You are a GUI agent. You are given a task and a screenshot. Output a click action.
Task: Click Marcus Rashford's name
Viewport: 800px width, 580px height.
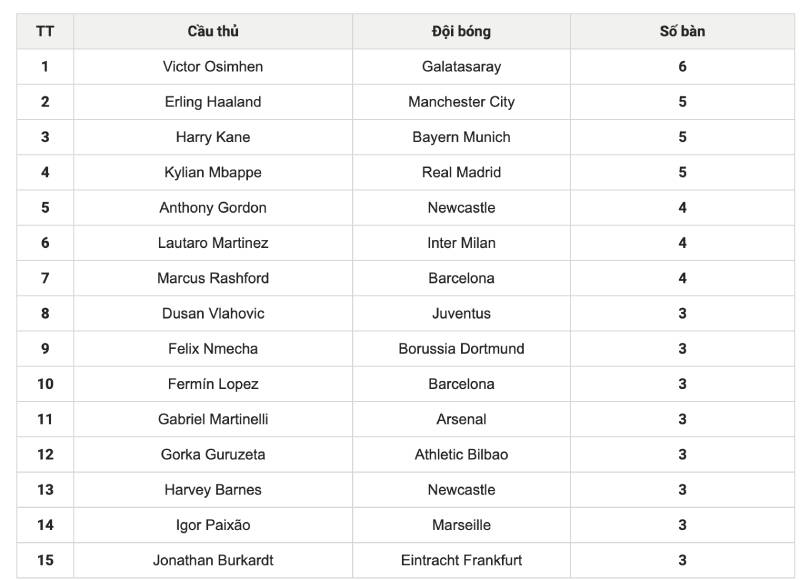click(x=213, y=278)
